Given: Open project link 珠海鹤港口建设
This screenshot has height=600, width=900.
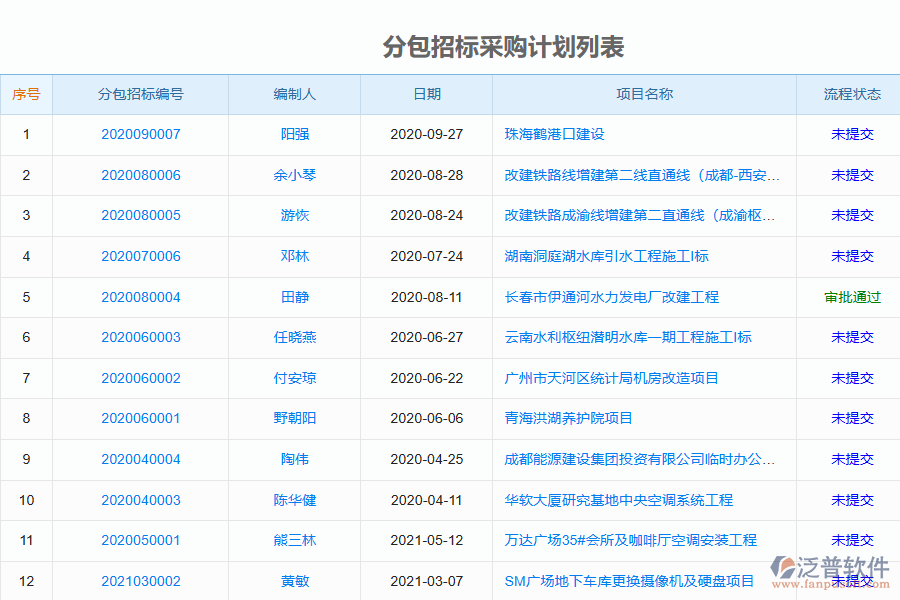Looking at the screenshot, I should pyautogui.click(x=552, y=134).
